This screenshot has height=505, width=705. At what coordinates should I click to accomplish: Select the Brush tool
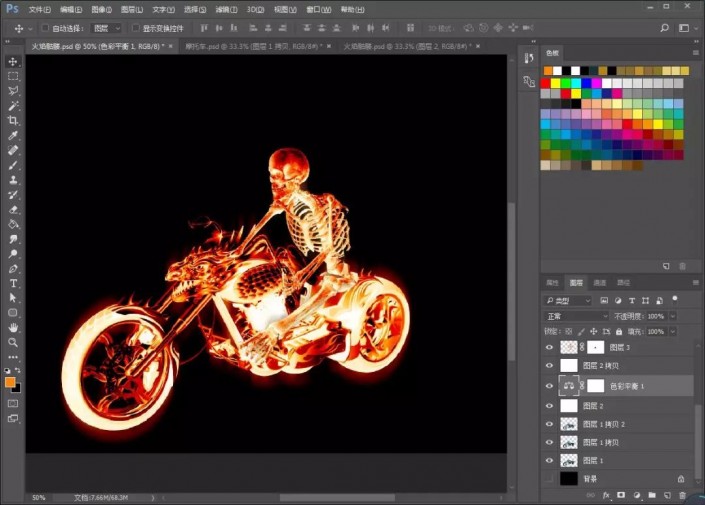tap(13, 165)
